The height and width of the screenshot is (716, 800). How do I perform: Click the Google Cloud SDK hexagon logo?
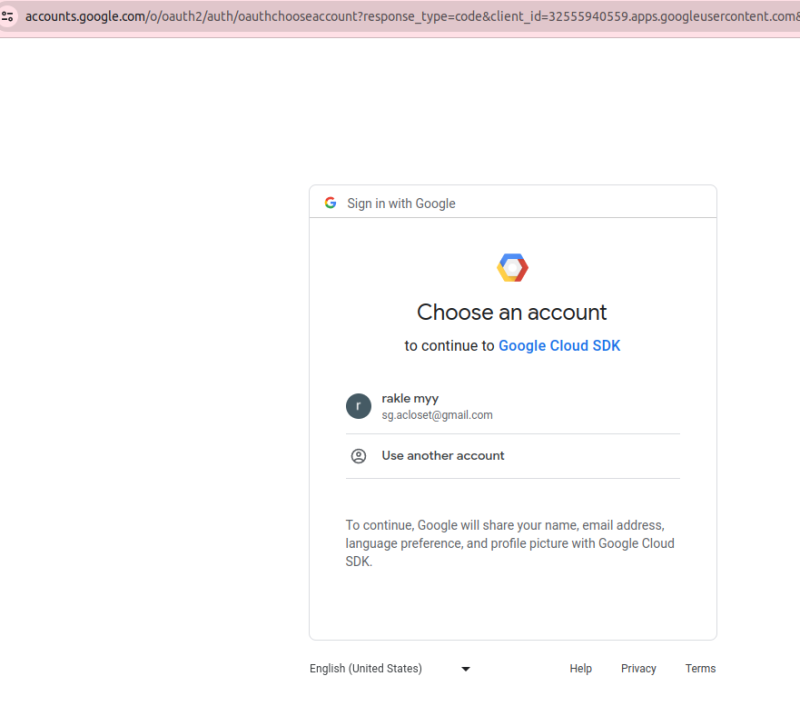512,268
